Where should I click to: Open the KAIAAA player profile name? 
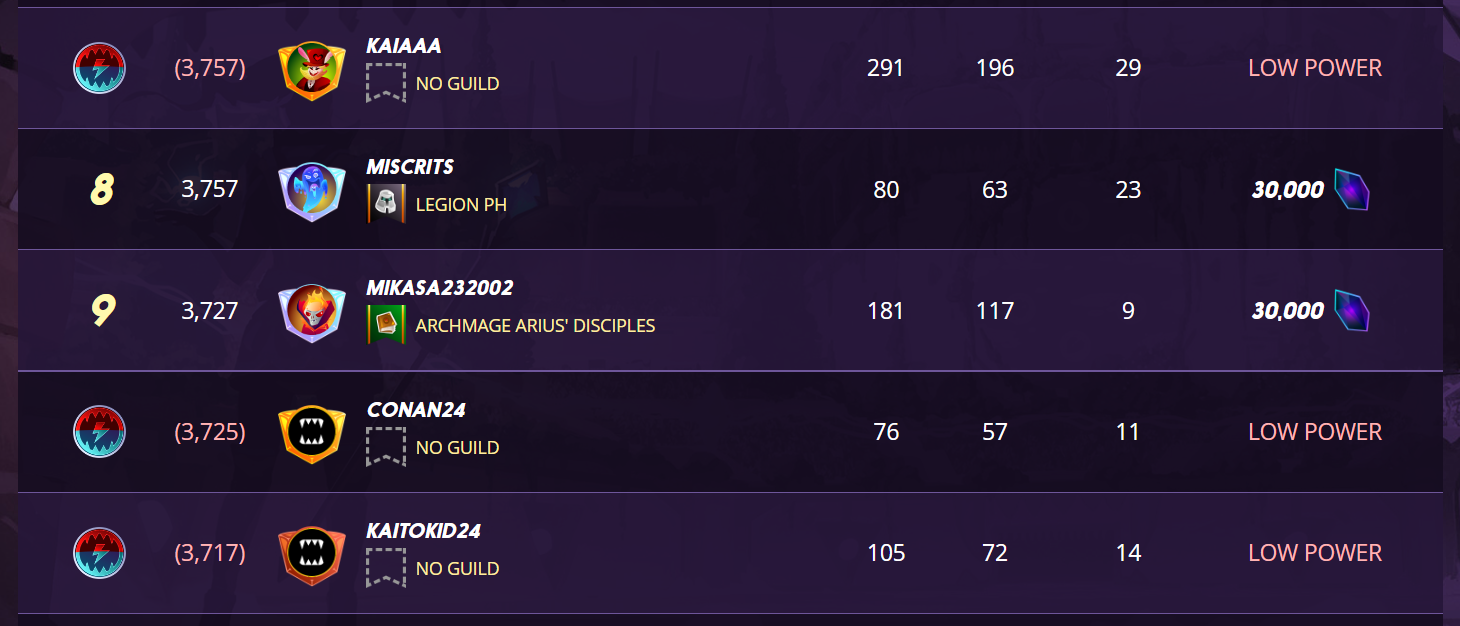click(x=404, y=46)
